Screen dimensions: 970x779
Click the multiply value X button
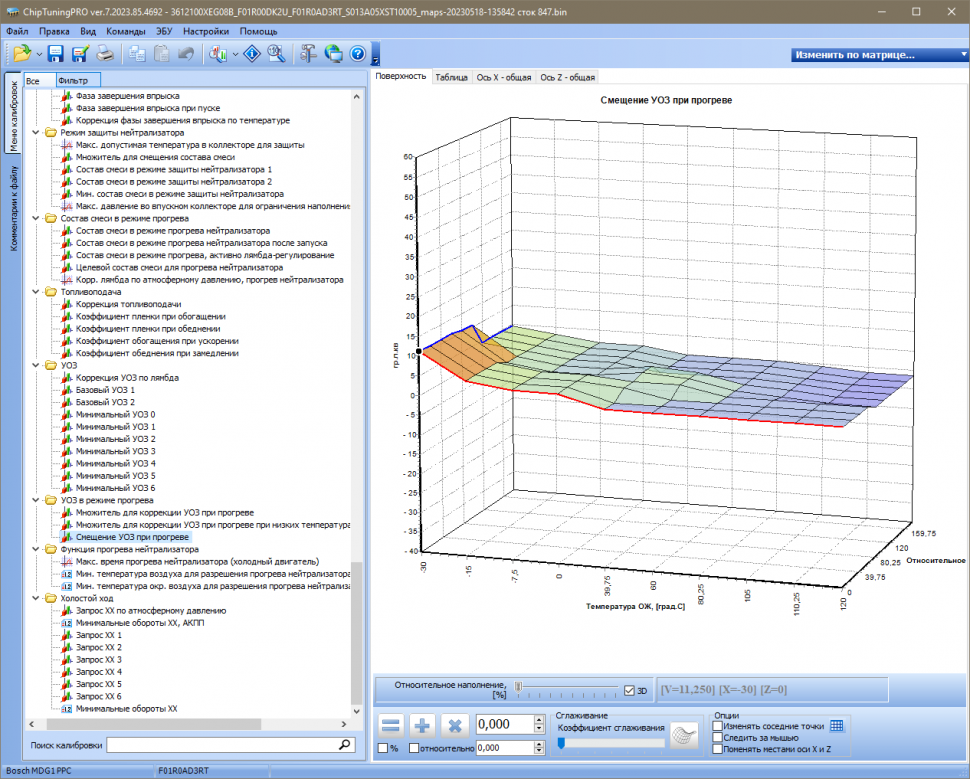[455, 725]
